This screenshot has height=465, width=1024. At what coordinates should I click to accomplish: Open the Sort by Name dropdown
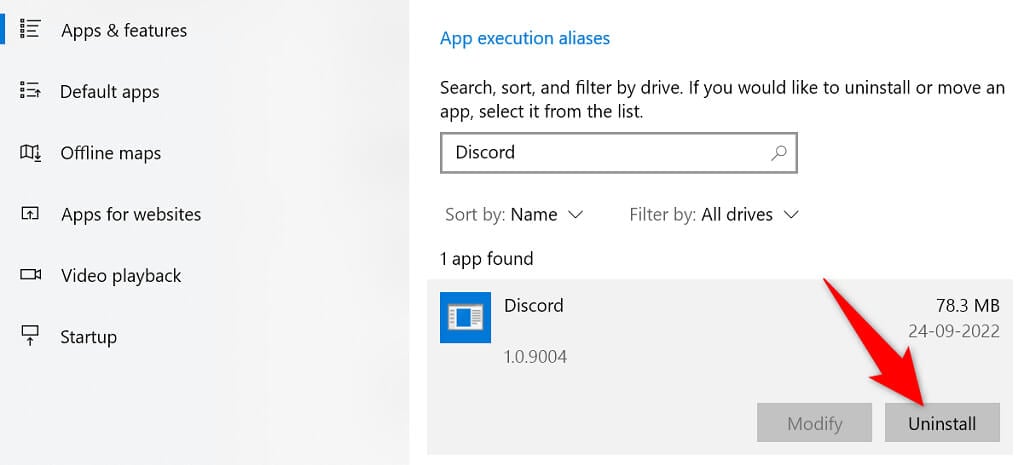coord(546,214)
